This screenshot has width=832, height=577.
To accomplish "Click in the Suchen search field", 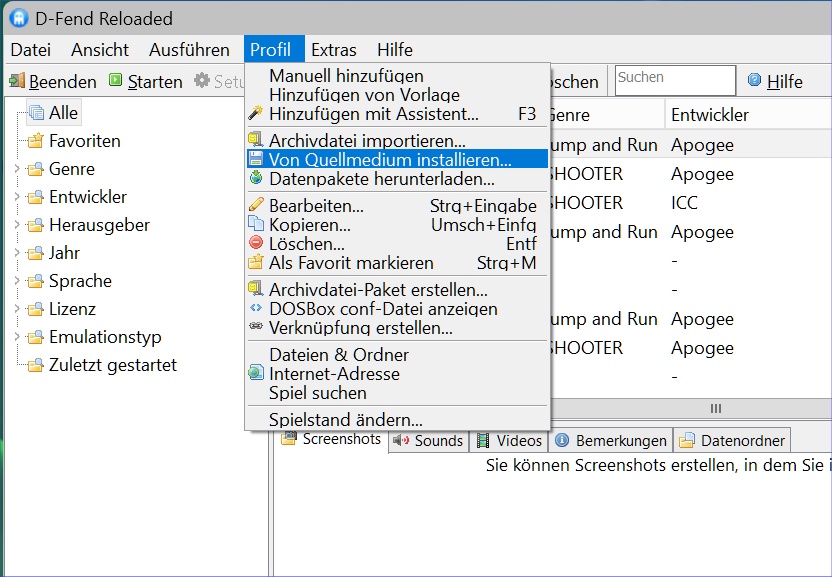I will [675, 80].
